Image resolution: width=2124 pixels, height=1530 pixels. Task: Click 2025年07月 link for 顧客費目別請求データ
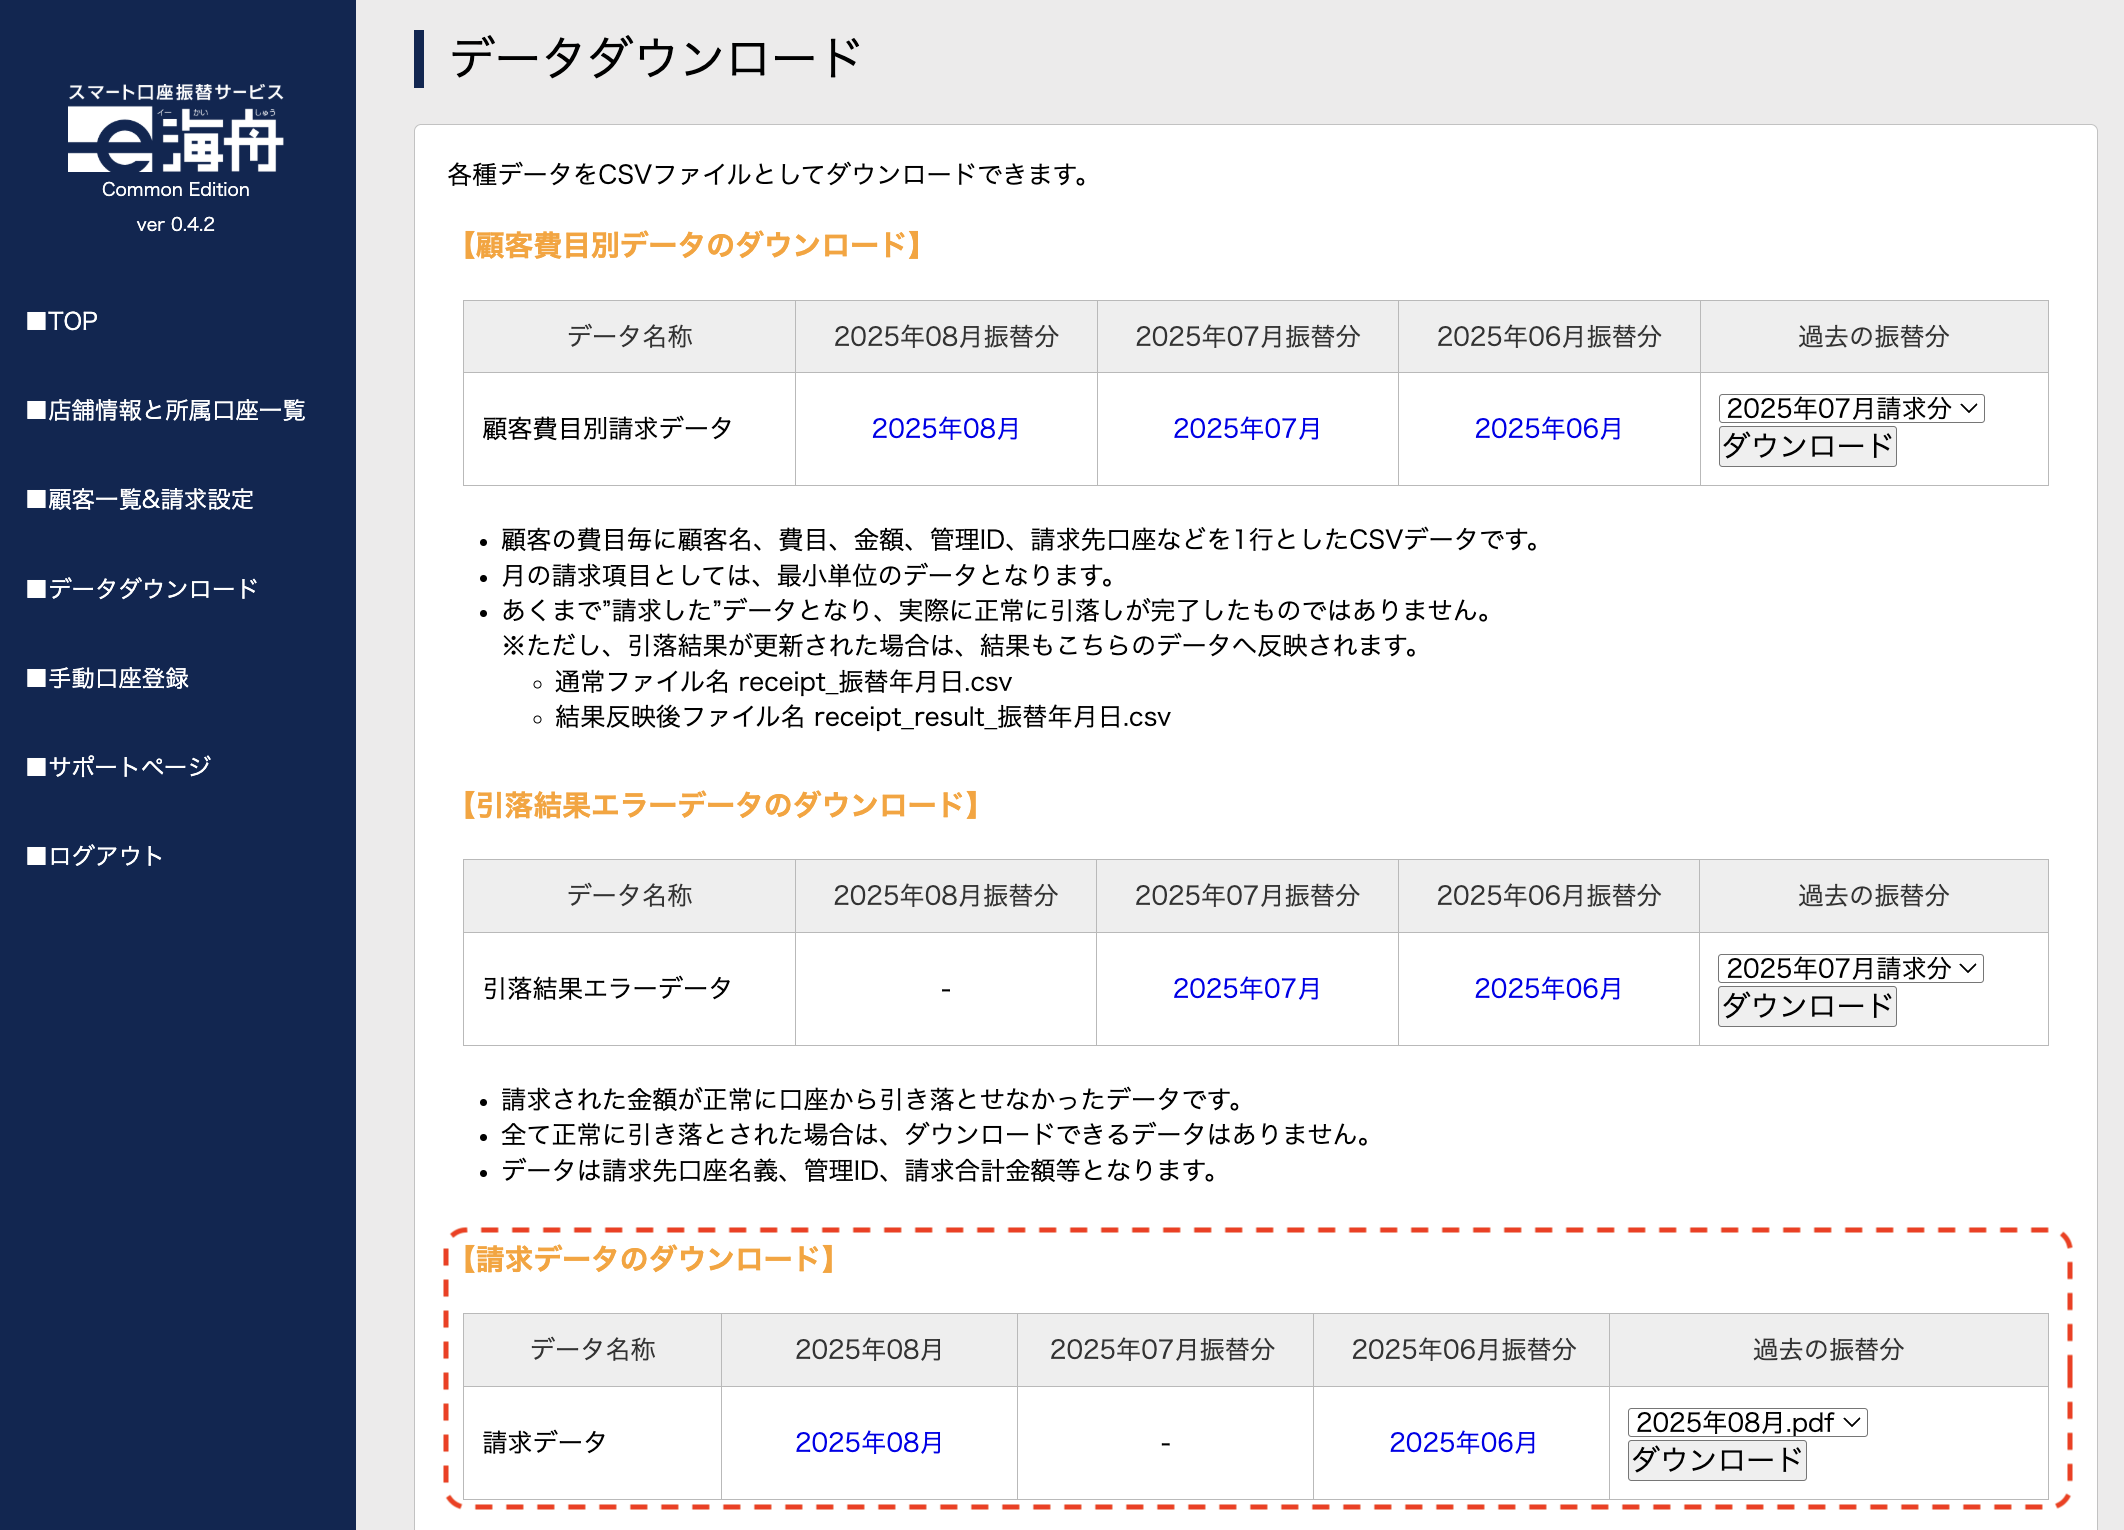(1246, 429)
